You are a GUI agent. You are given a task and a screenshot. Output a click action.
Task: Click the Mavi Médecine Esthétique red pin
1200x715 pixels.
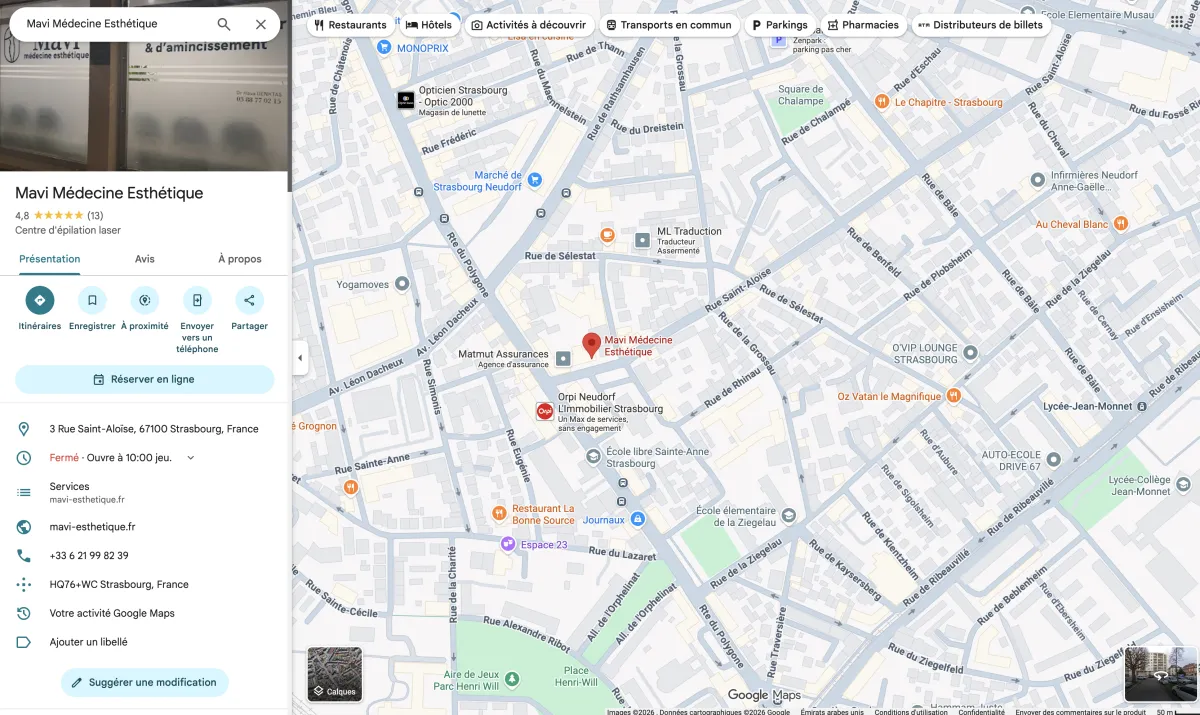591,344
